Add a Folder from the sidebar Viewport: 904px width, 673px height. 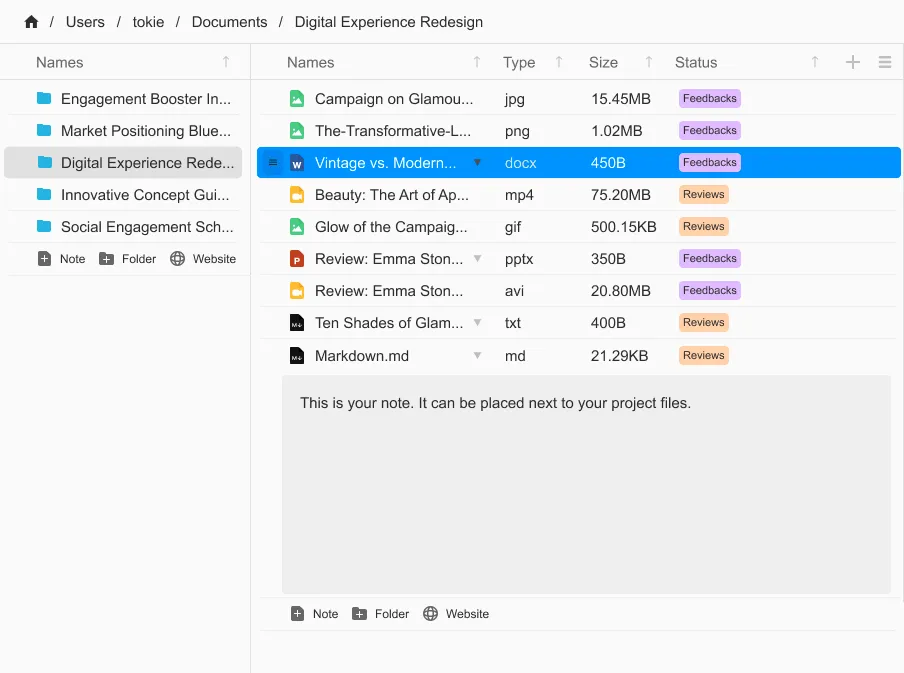pyautogui.click(x=128, y=259)
